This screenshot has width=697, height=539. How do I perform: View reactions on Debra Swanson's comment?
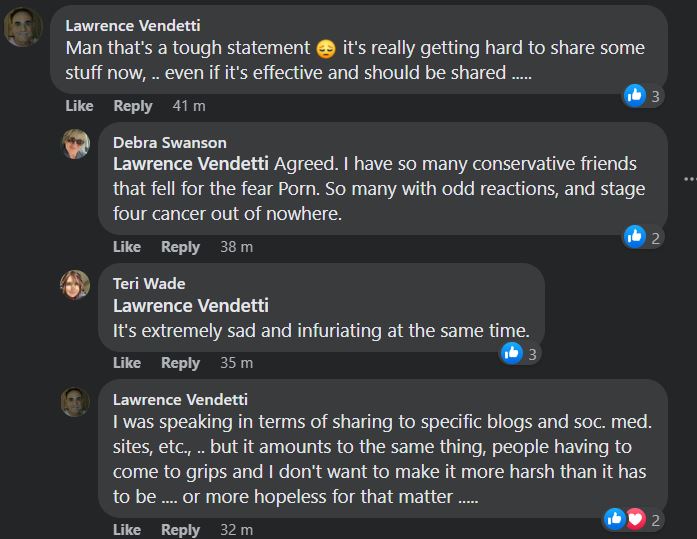pos(643,237)
